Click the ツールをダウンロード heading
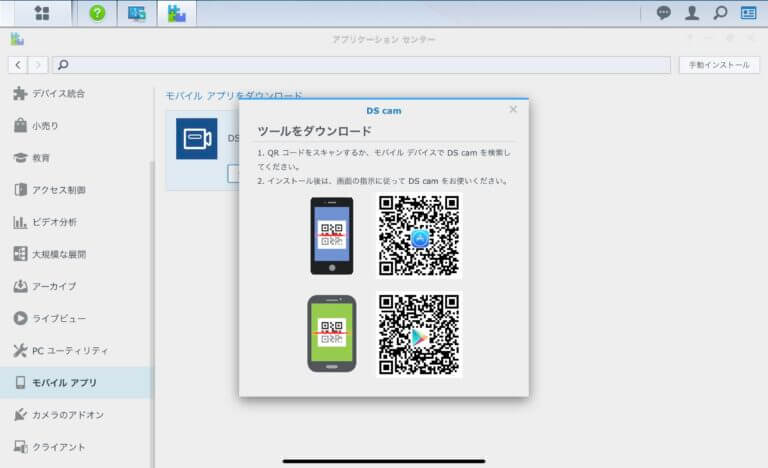768x468 pixels. click(x=314, y=131)
